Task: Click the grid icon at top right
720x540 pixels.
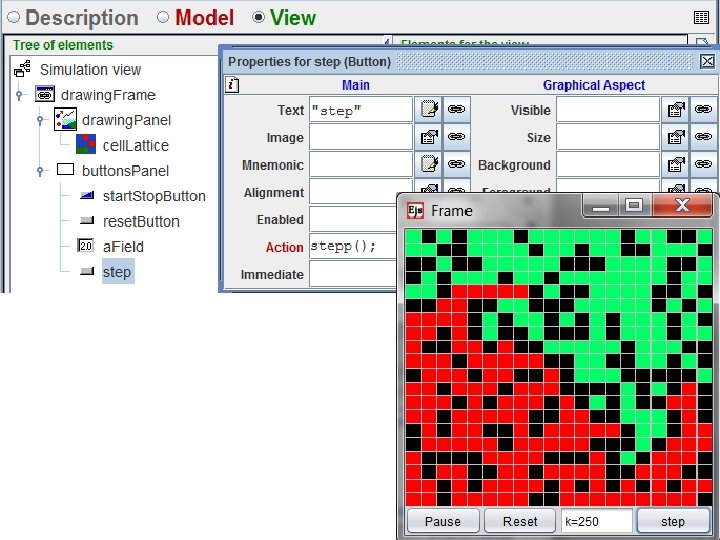Action: [x=701, y=17]
